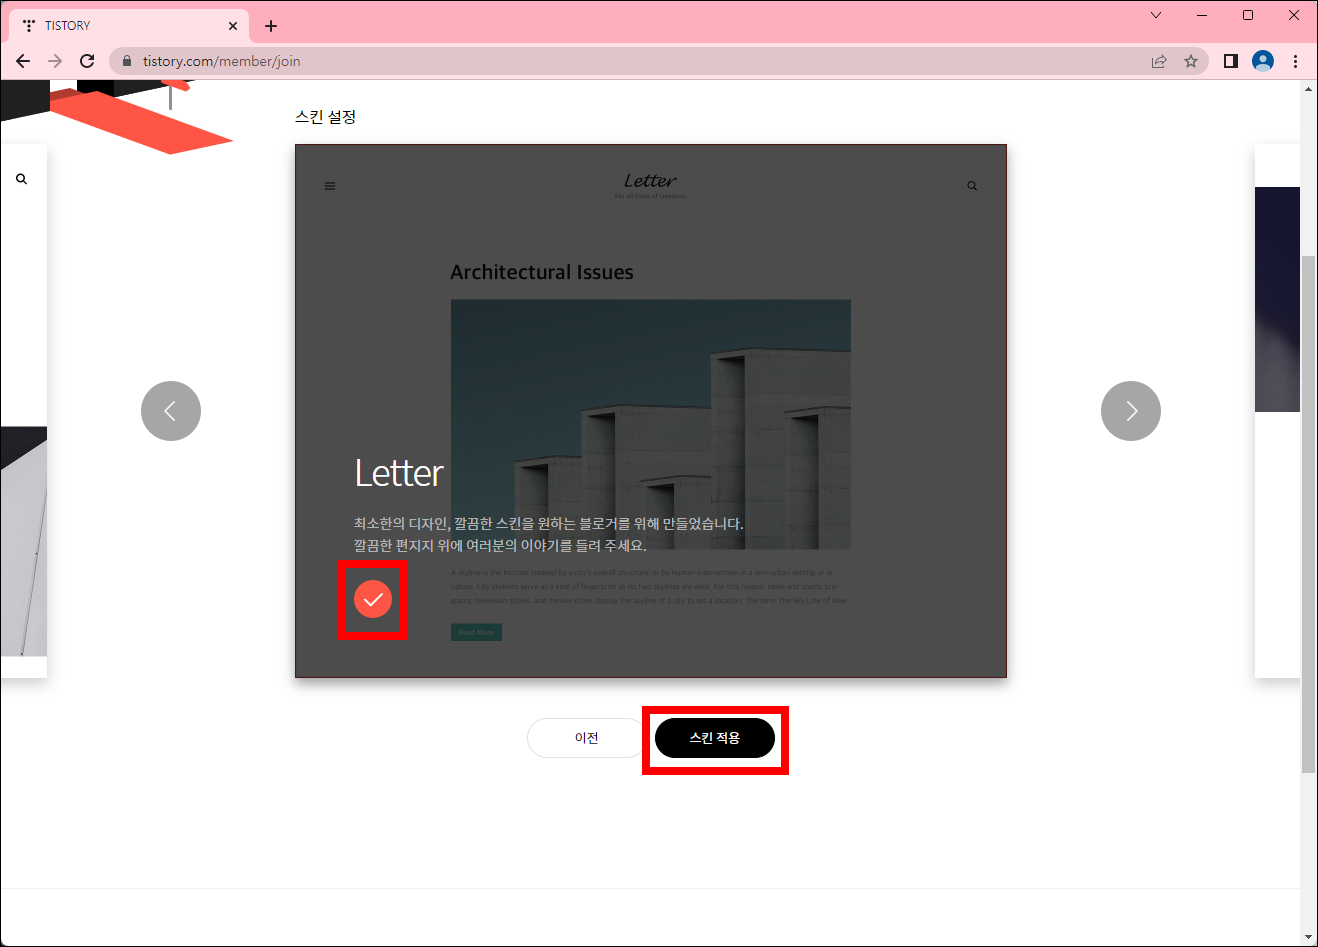Image resolution: width=1318 pixels, height=947 pixels.
Task: Click search icon on left skin card
Action: click(21, 179)
